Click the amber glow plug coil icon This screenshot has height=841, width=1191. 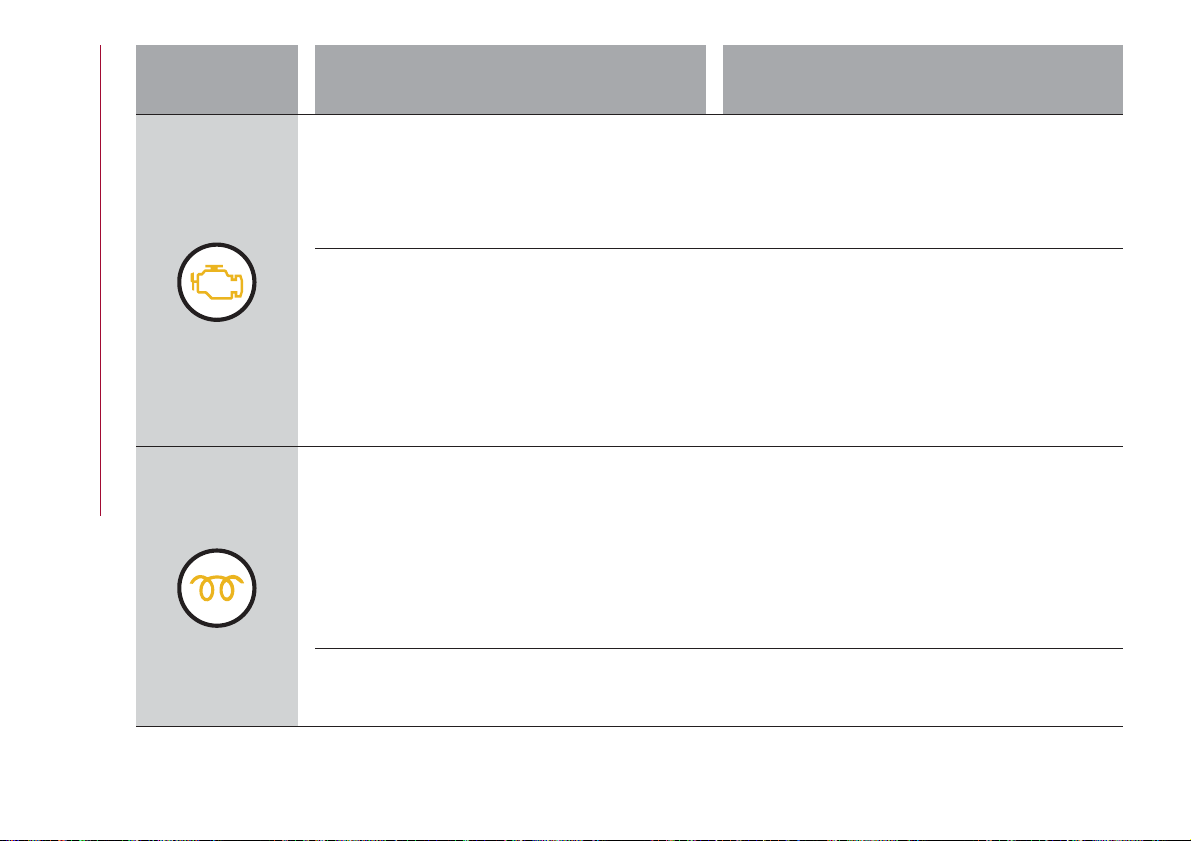tap(217, 587)
